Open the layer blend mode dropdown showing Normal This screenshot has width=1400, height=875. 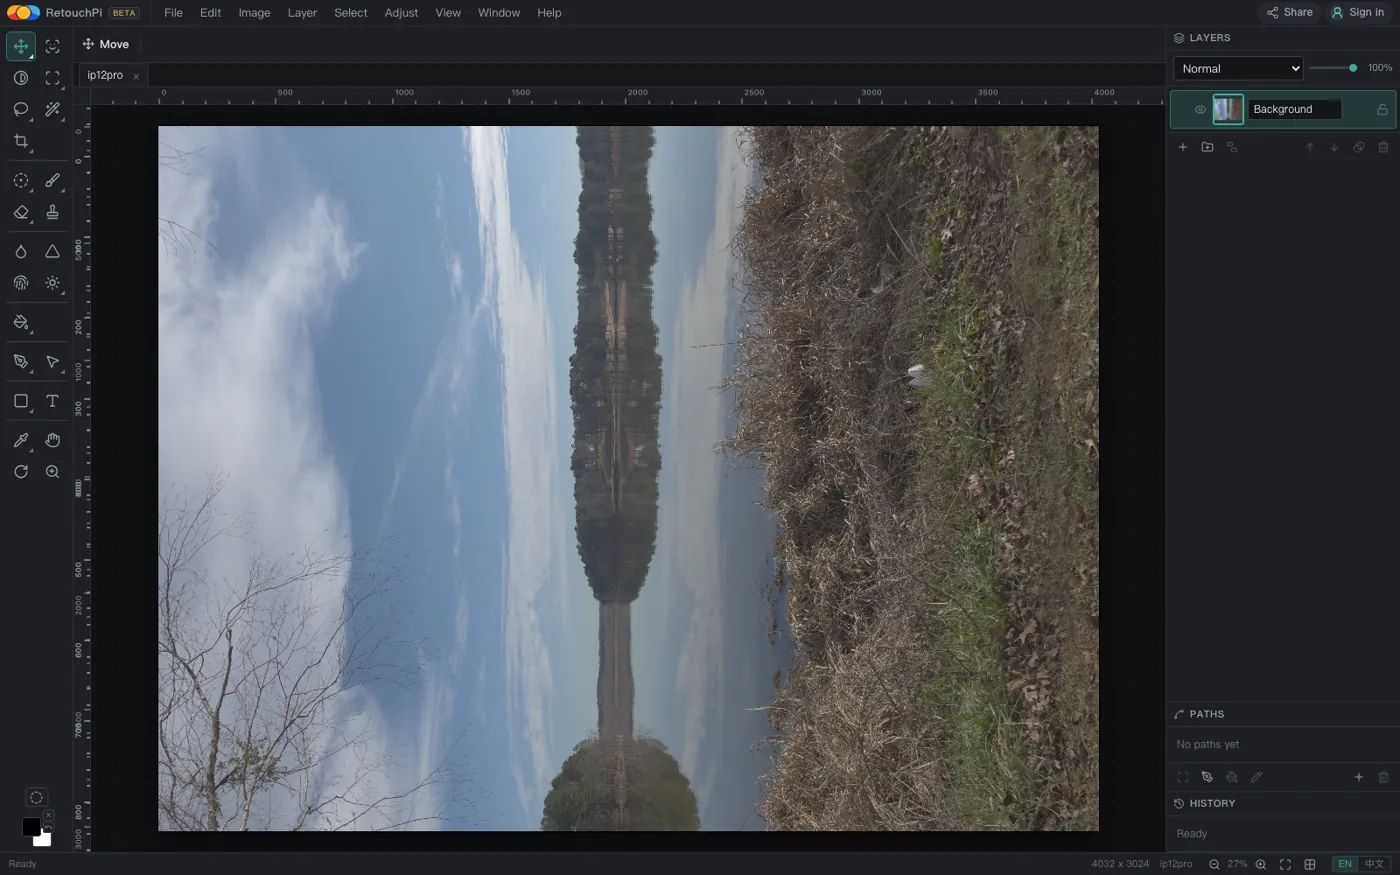pyautogui.click(x=1238, y=68)
